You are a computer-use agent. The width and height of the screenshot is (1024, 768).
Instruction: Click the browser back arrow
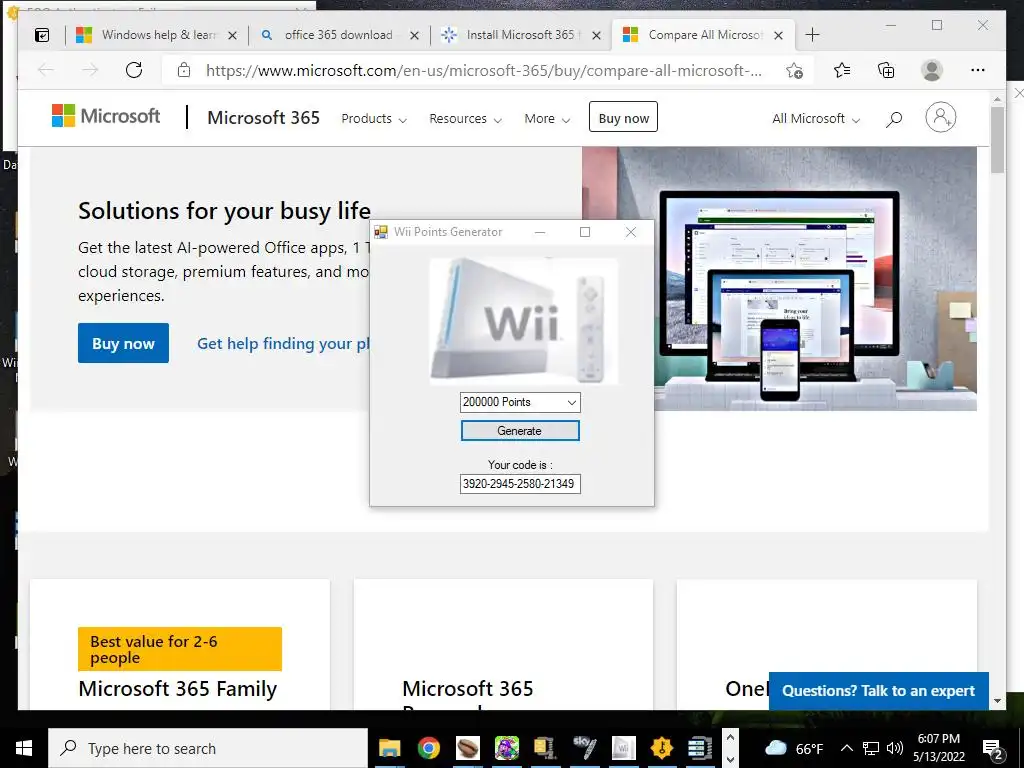point(46,70)
